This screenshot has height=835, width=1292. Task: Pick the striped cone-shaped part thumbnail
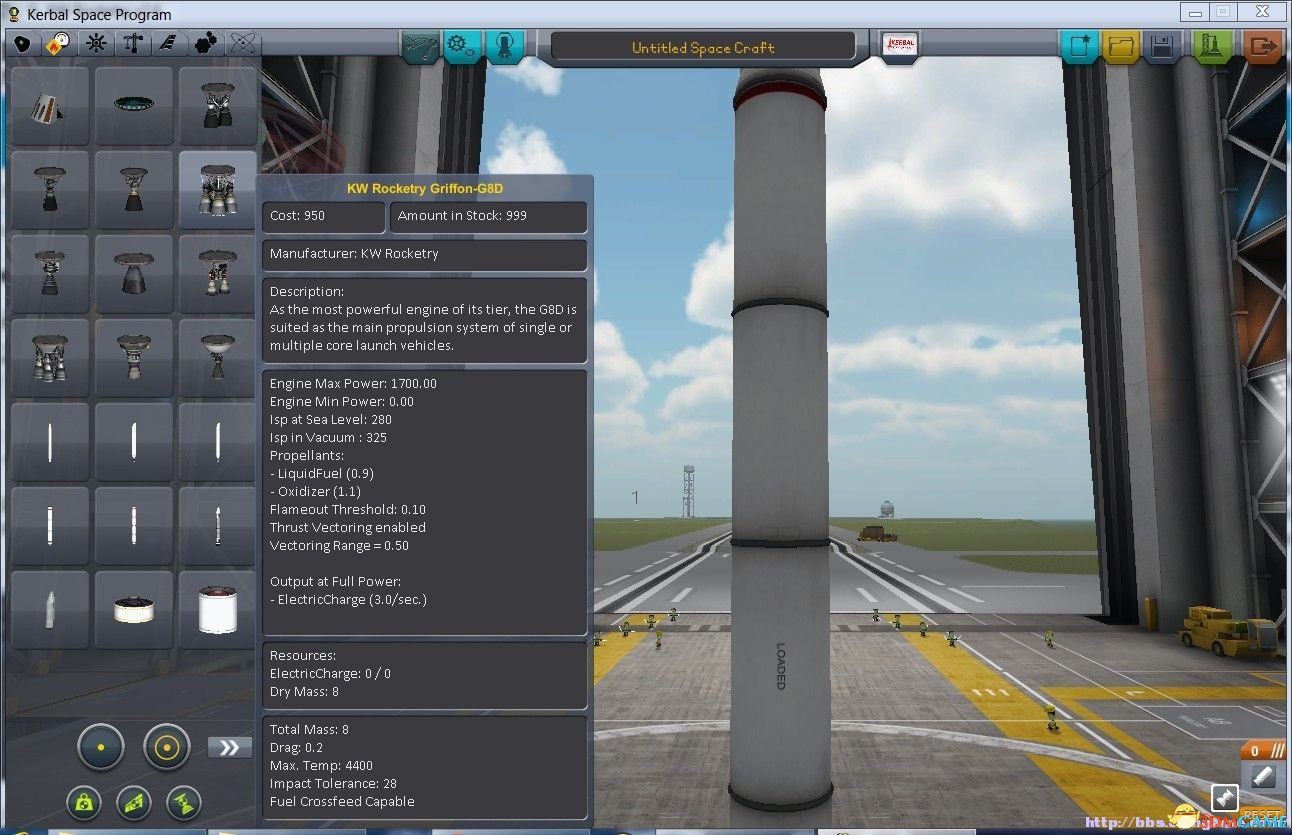49,106
